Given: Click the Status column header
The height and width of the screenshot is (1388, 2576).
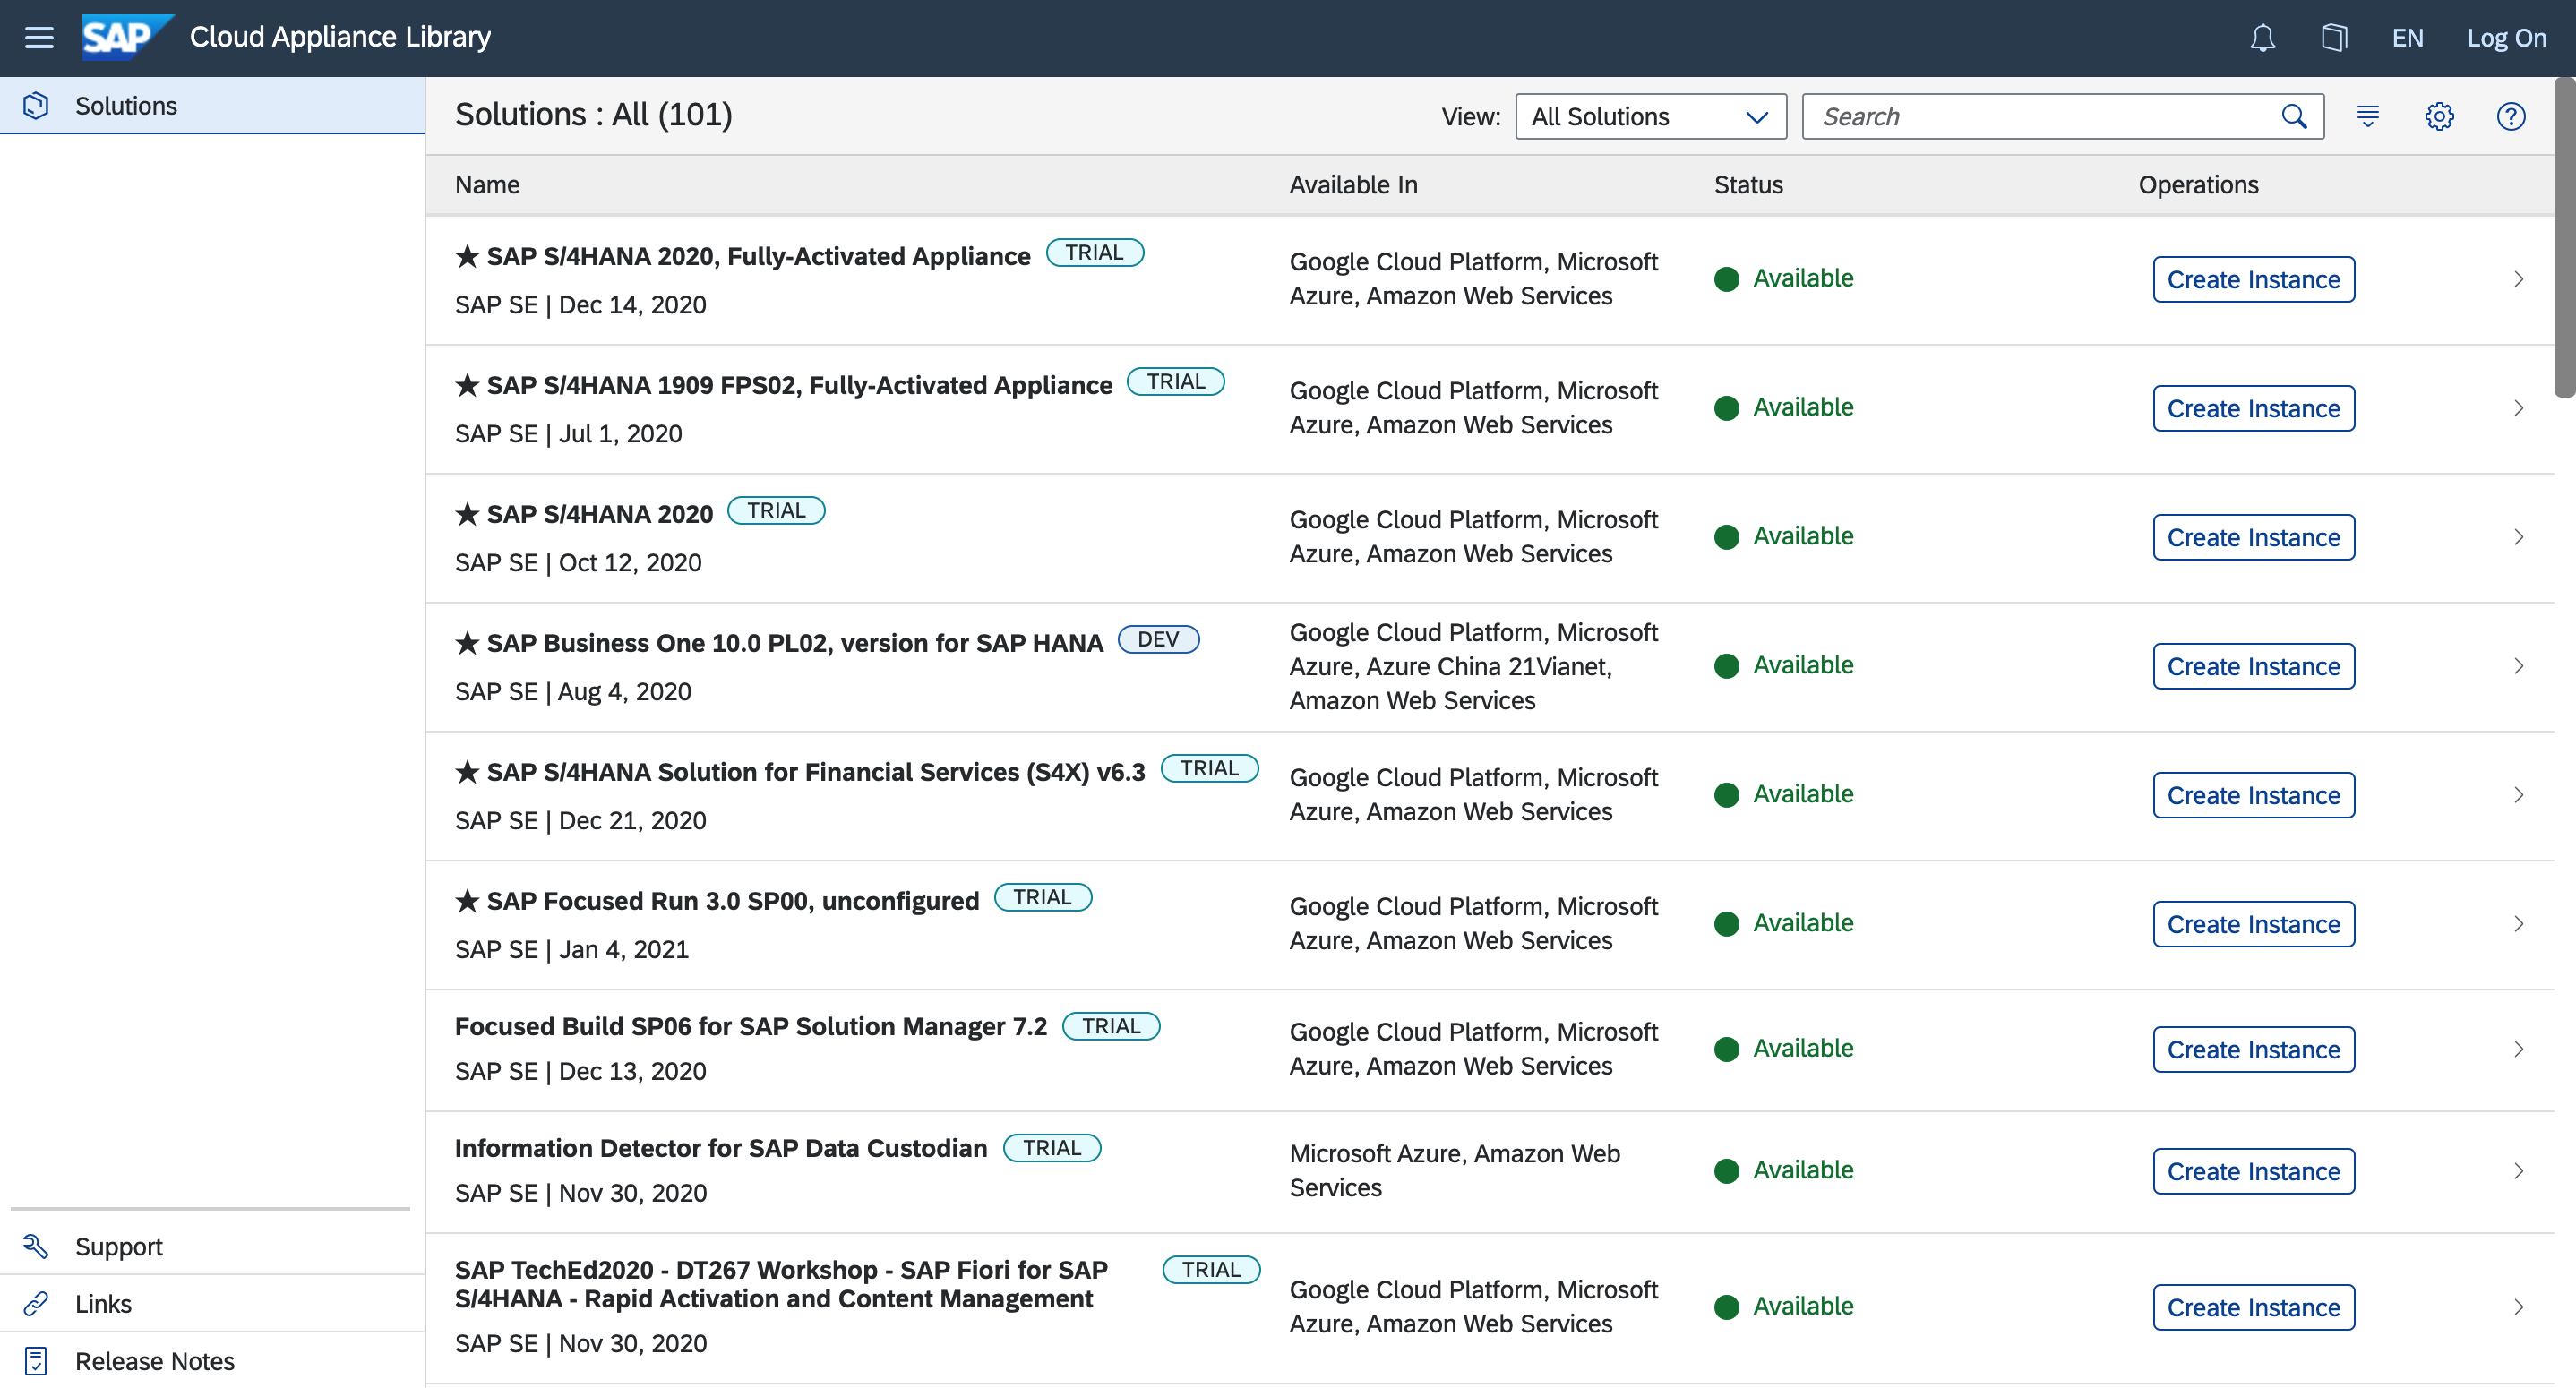Looking at the screenshot, I should 1748,185.
